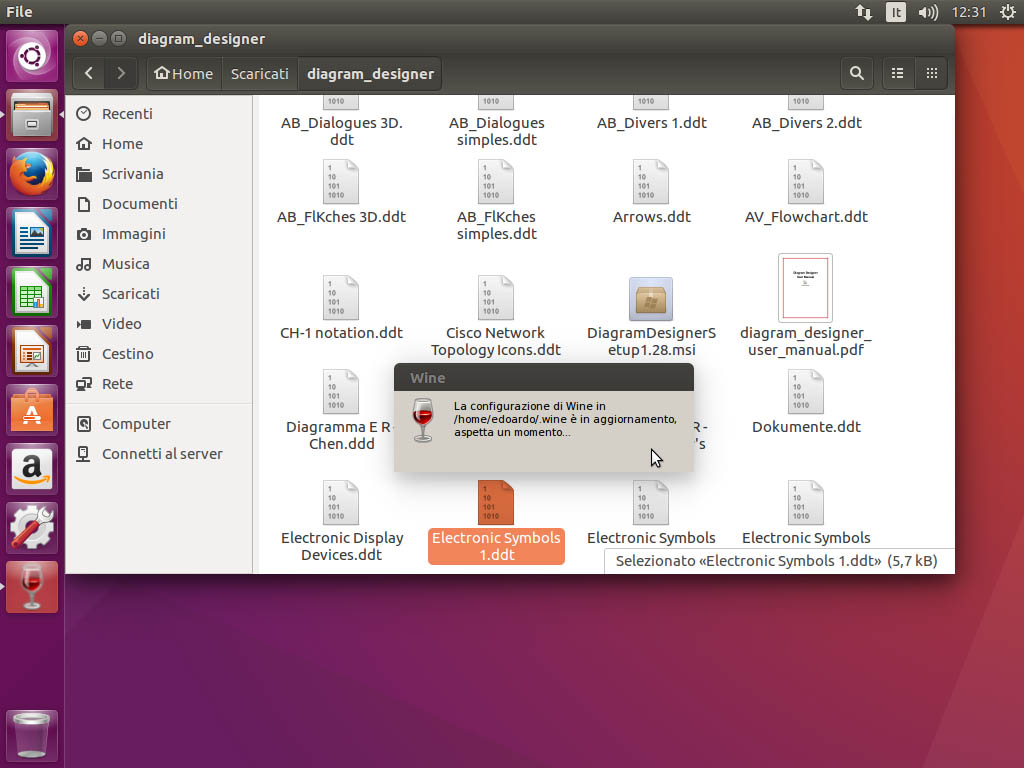Select diagram_designer_user_manual.pdf thumbnail
Image resolution: width=1024 pixels, height=768 pixels.
[805, 288]
